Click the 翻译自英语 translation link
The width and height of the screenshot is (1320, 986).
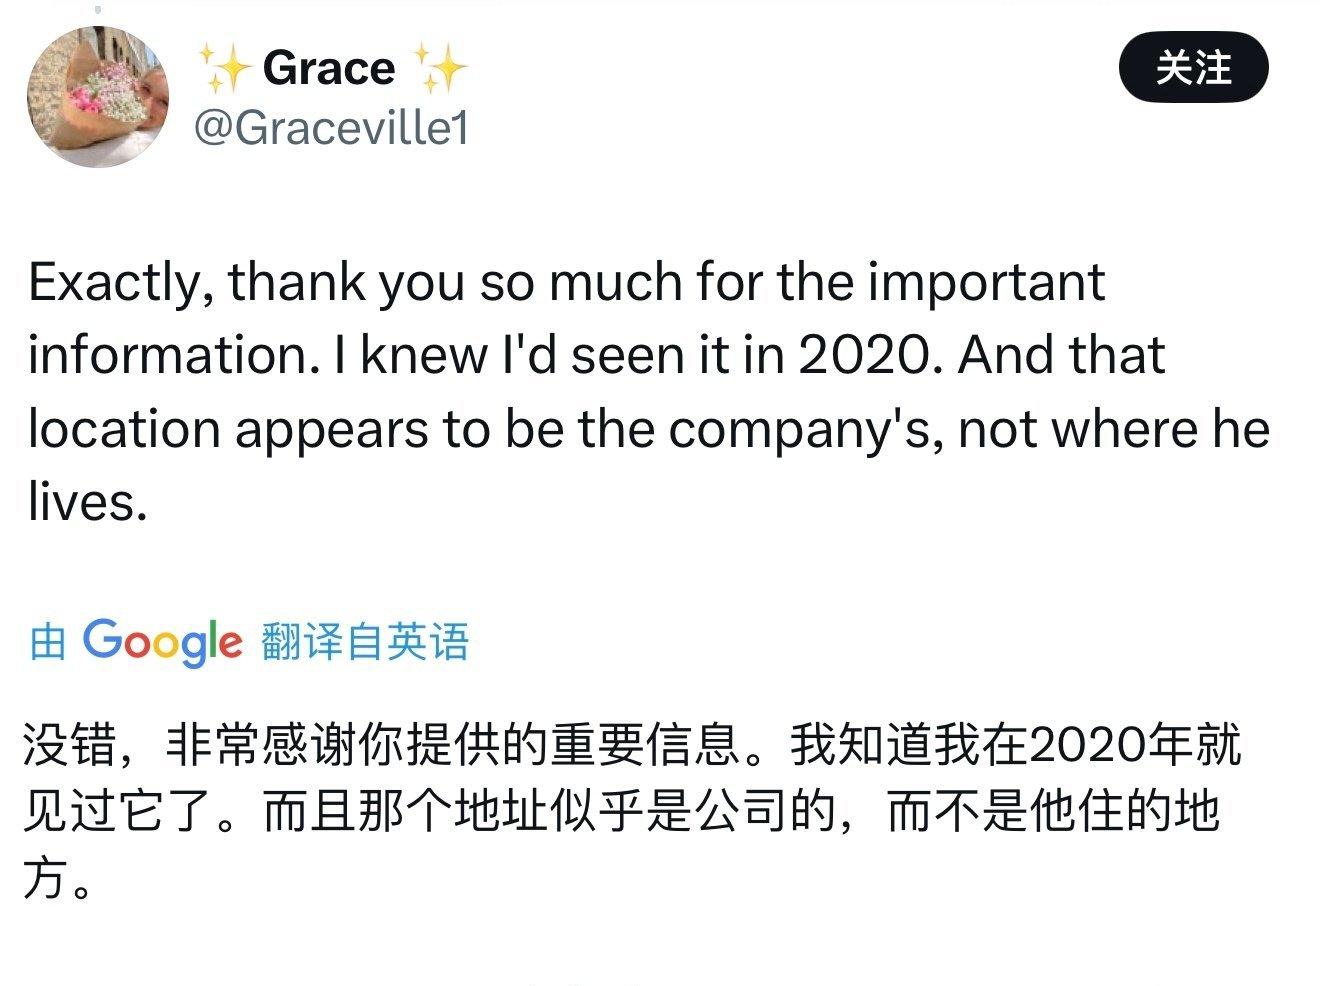[x=365, y=641]
